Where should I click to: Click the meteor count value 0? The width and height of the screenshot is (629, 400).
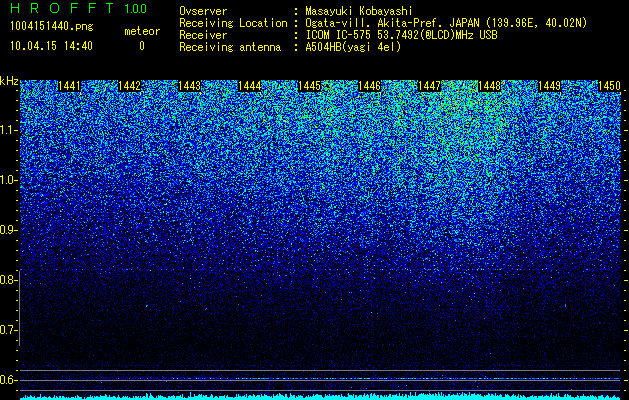(142, 46)
